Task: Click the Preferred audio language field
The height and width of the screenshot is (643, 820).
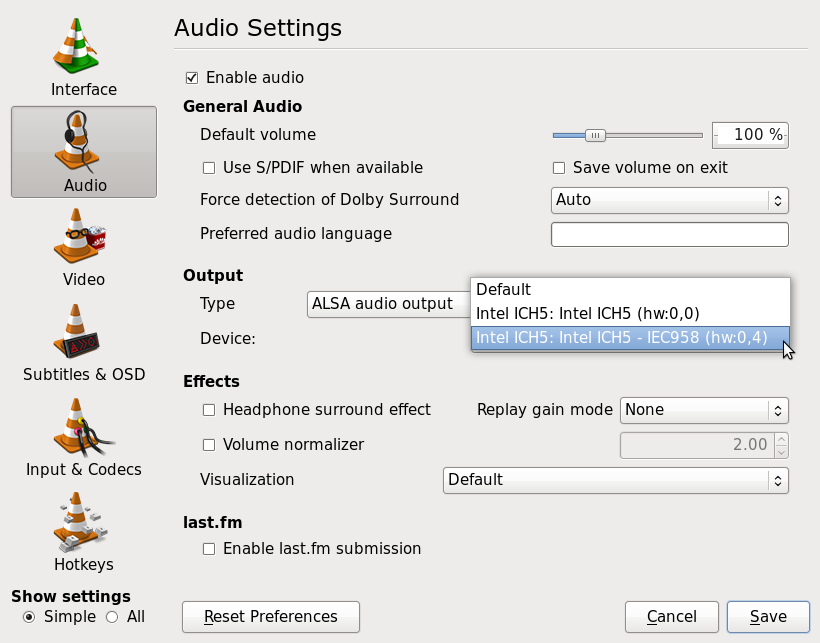Action: (669, 234)
